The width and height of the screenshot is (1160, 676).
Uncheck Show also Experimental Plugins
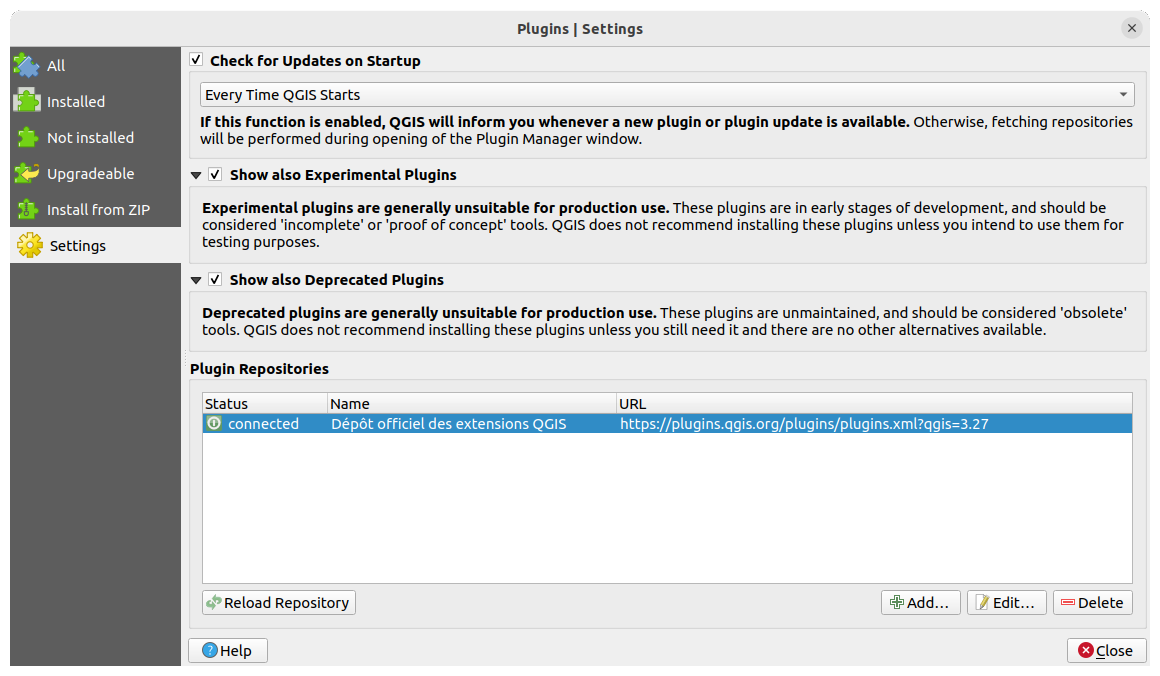point(216,174)
